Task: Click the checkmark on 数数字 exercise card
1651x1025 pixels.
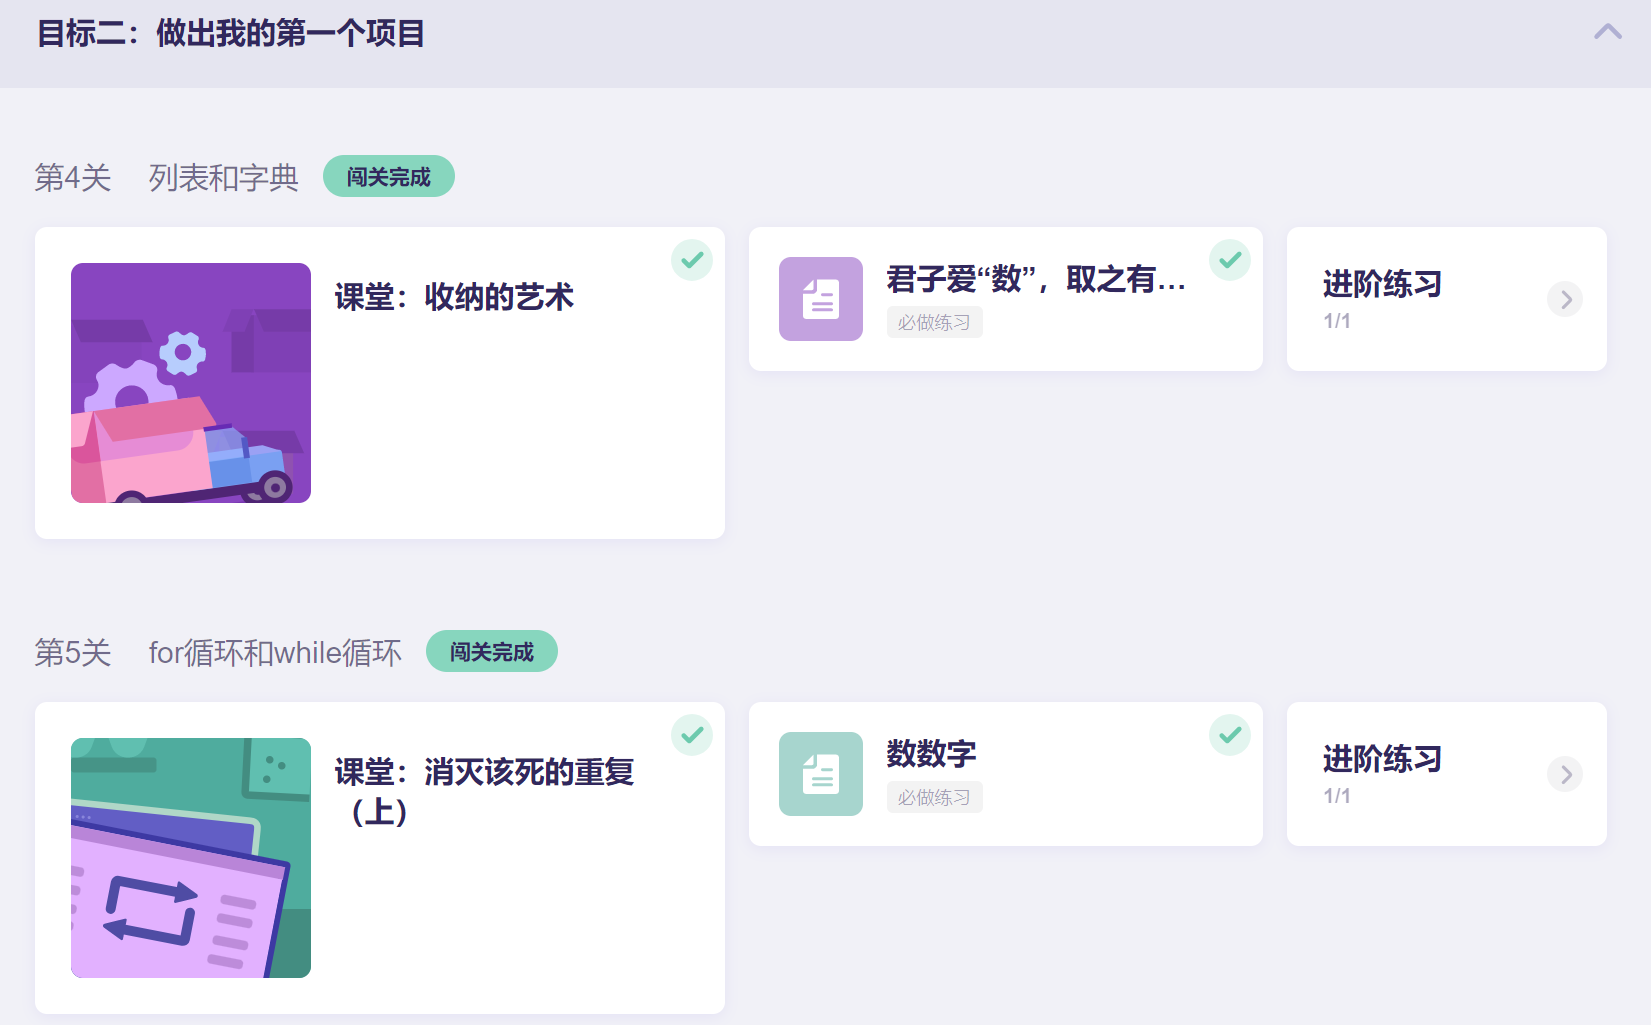Action: [1230, 735]
